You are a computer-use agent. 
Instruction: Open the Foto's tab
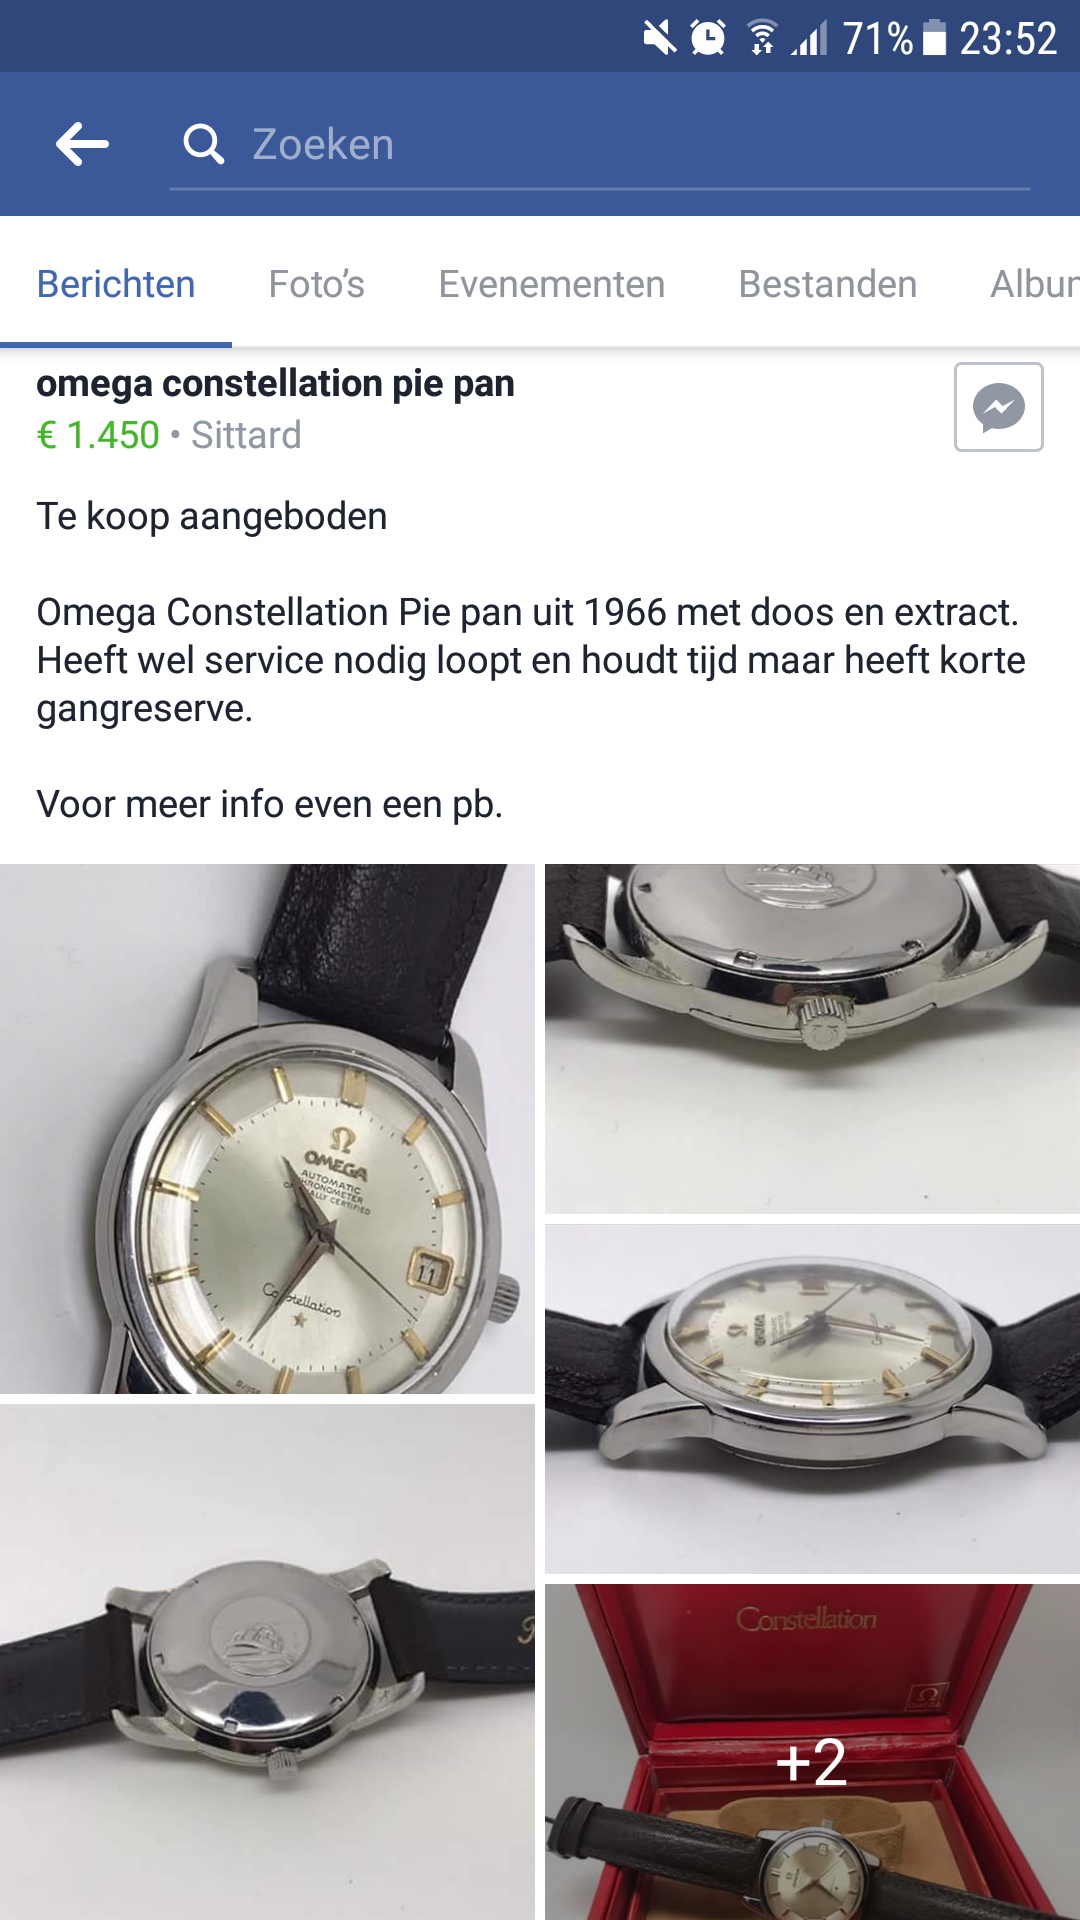pos(316,284)
